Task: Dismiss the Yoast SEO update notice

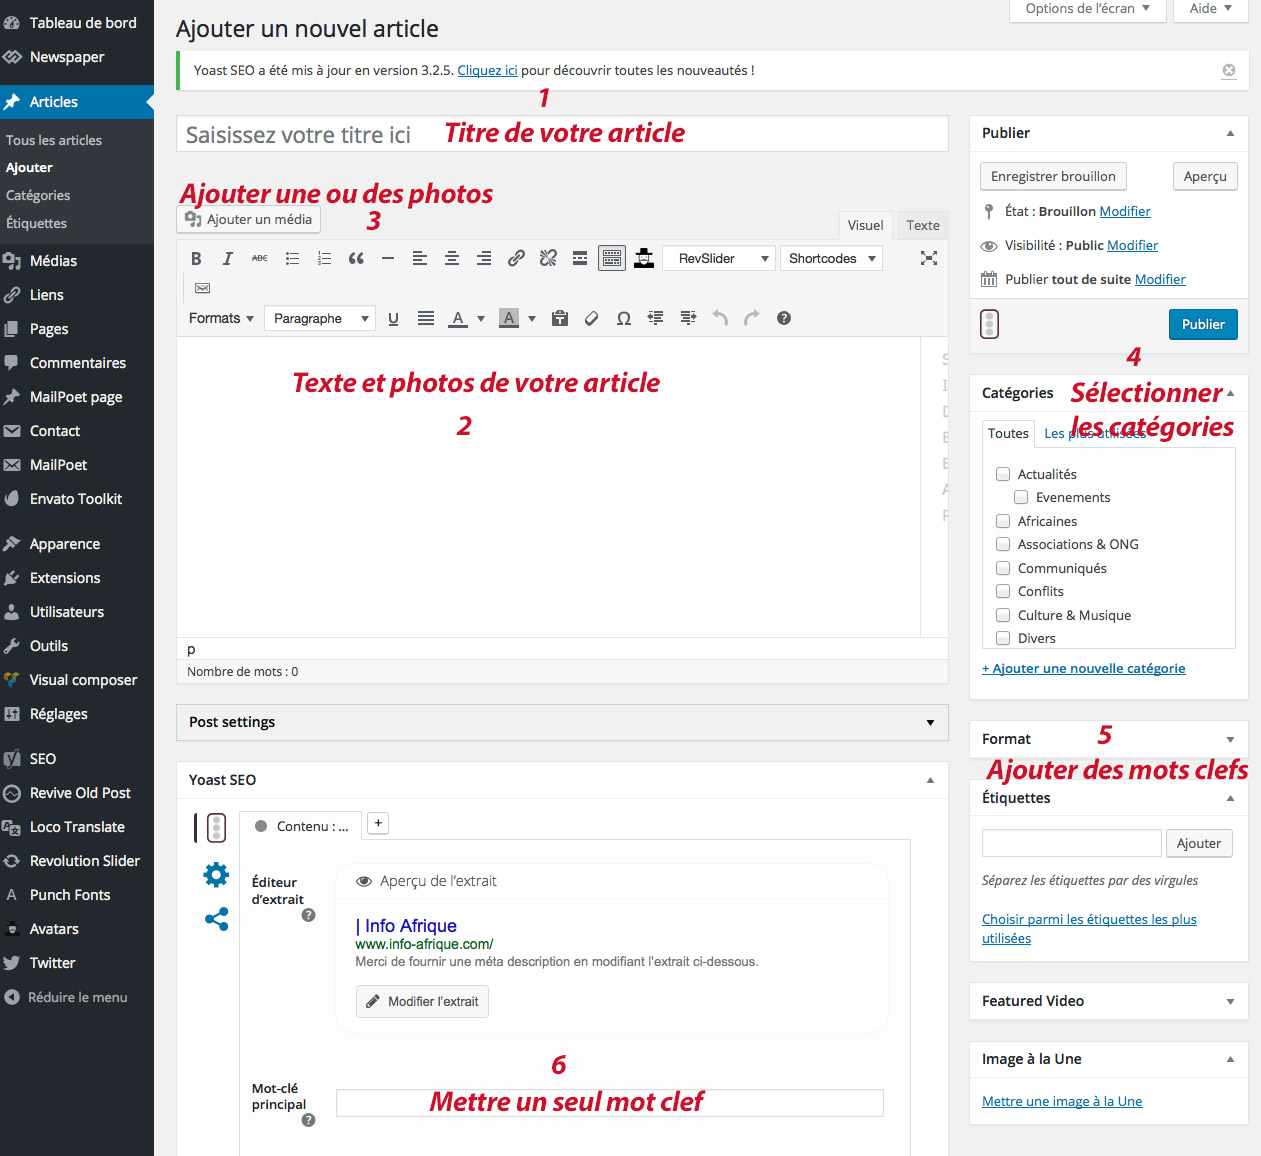Action: 1228,71
